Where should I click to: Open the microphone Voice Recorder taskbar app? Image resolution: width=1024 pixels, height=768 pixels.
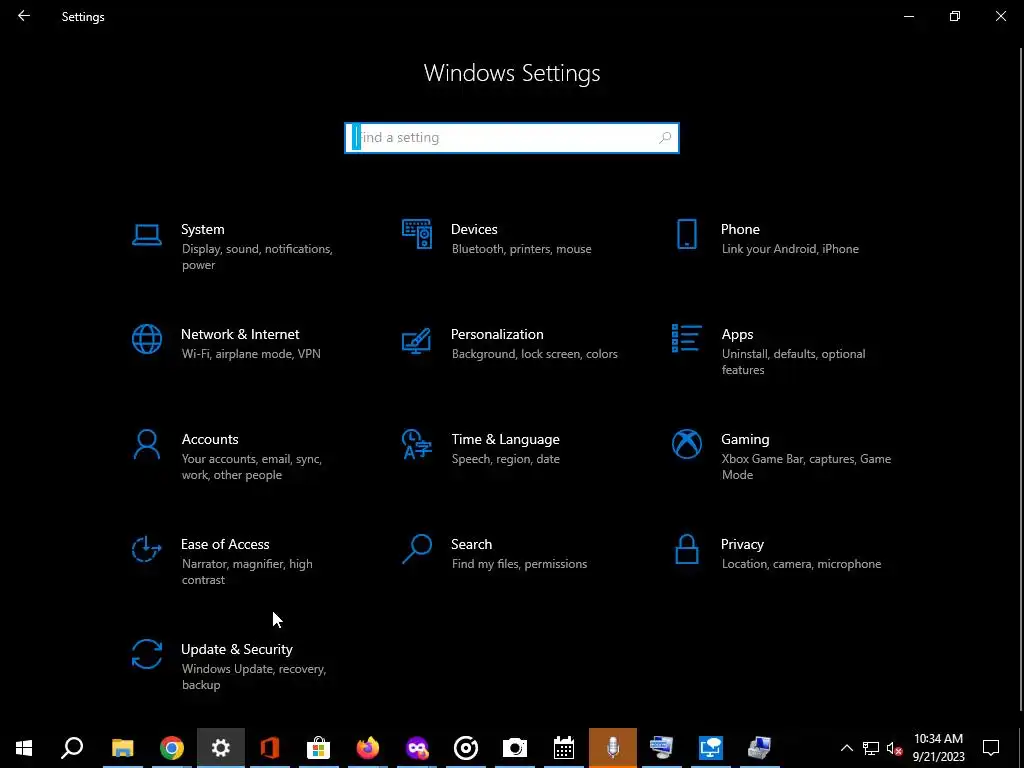613,748
